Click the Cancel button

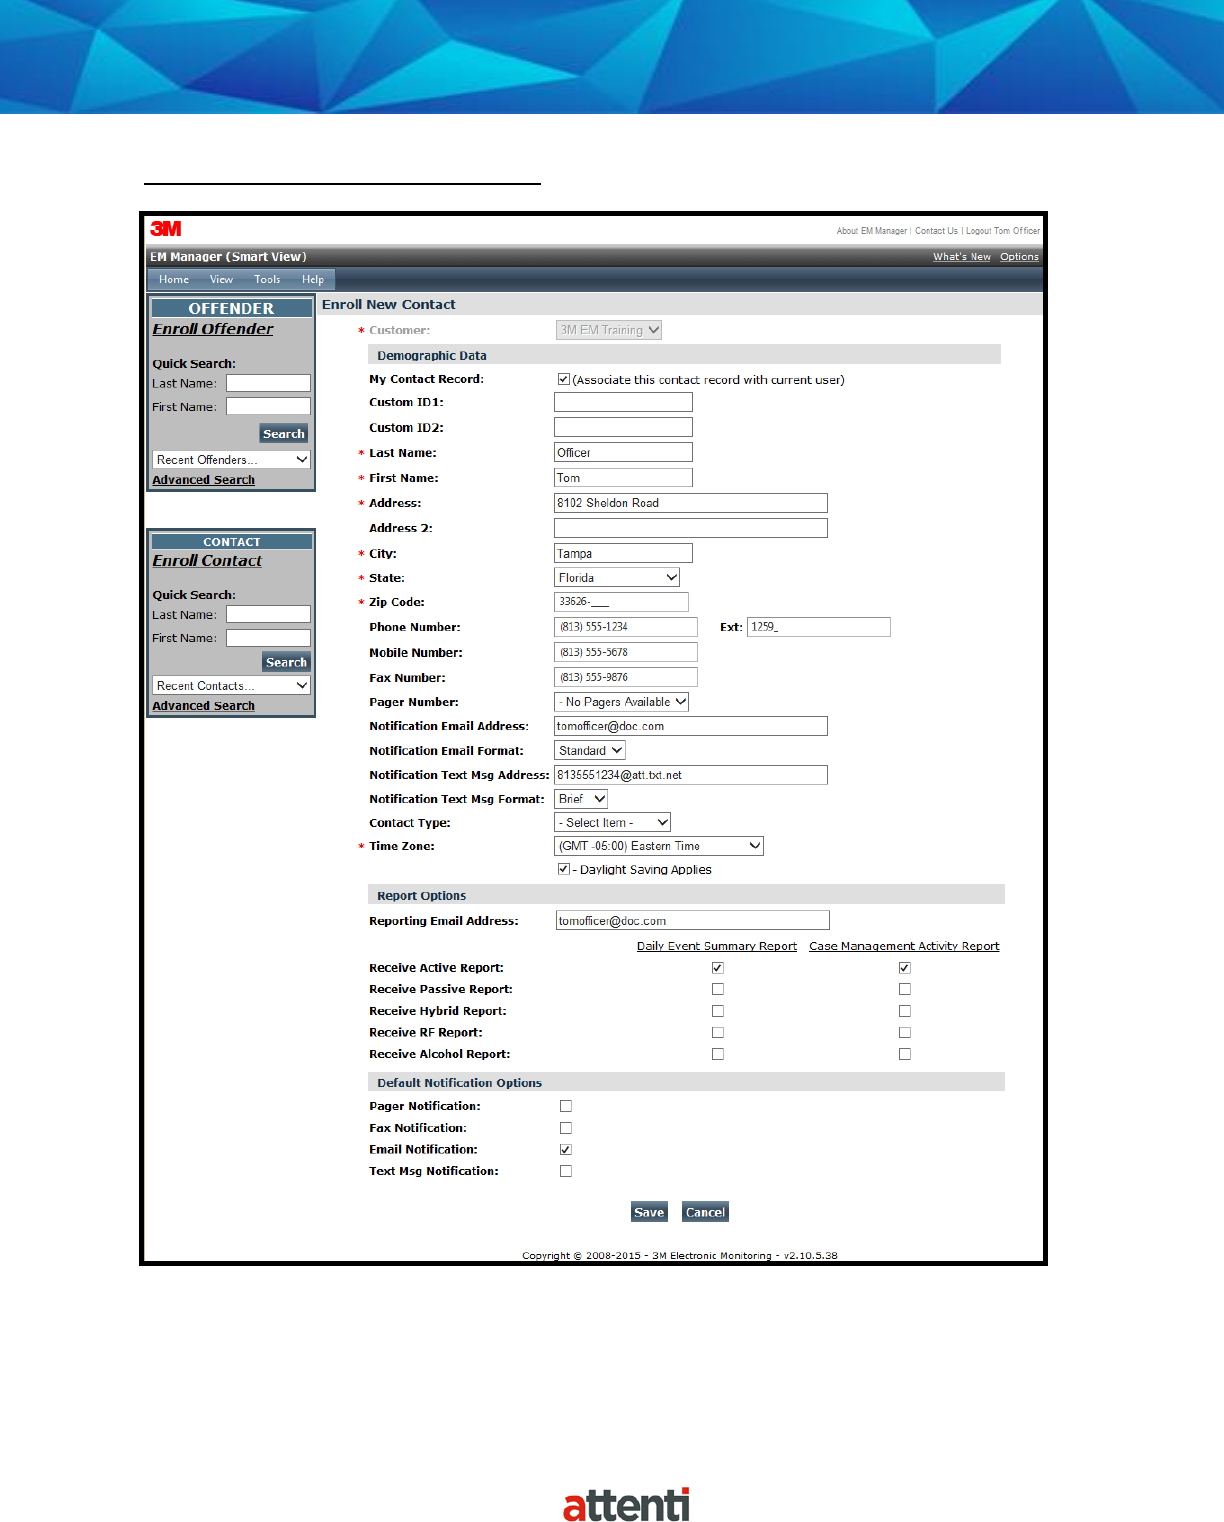[705, 1212]
